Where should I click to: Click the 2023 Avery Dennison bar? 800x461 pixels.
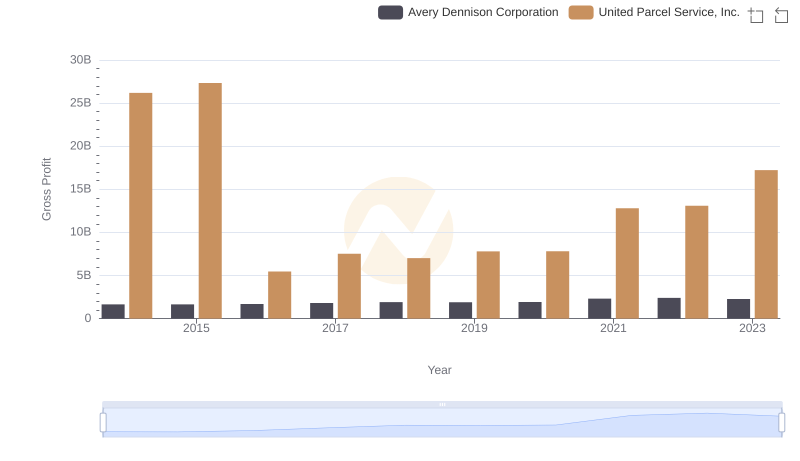click(738, 309)
